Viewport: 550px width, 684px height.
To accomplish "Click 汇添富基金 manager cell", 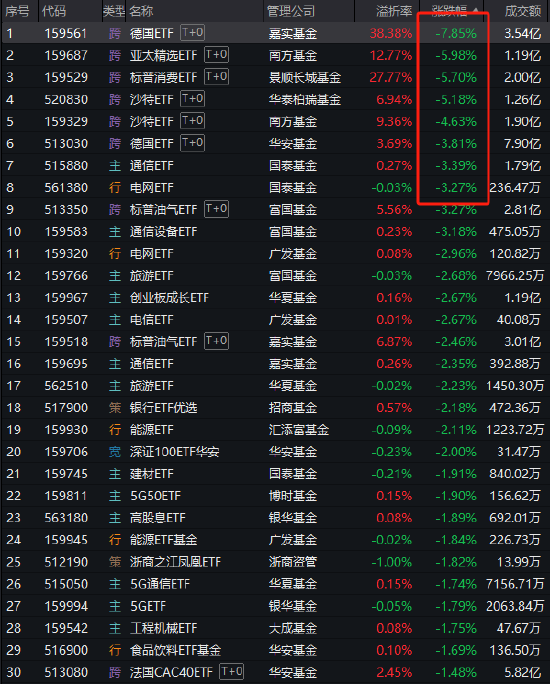I will point(299,430).
